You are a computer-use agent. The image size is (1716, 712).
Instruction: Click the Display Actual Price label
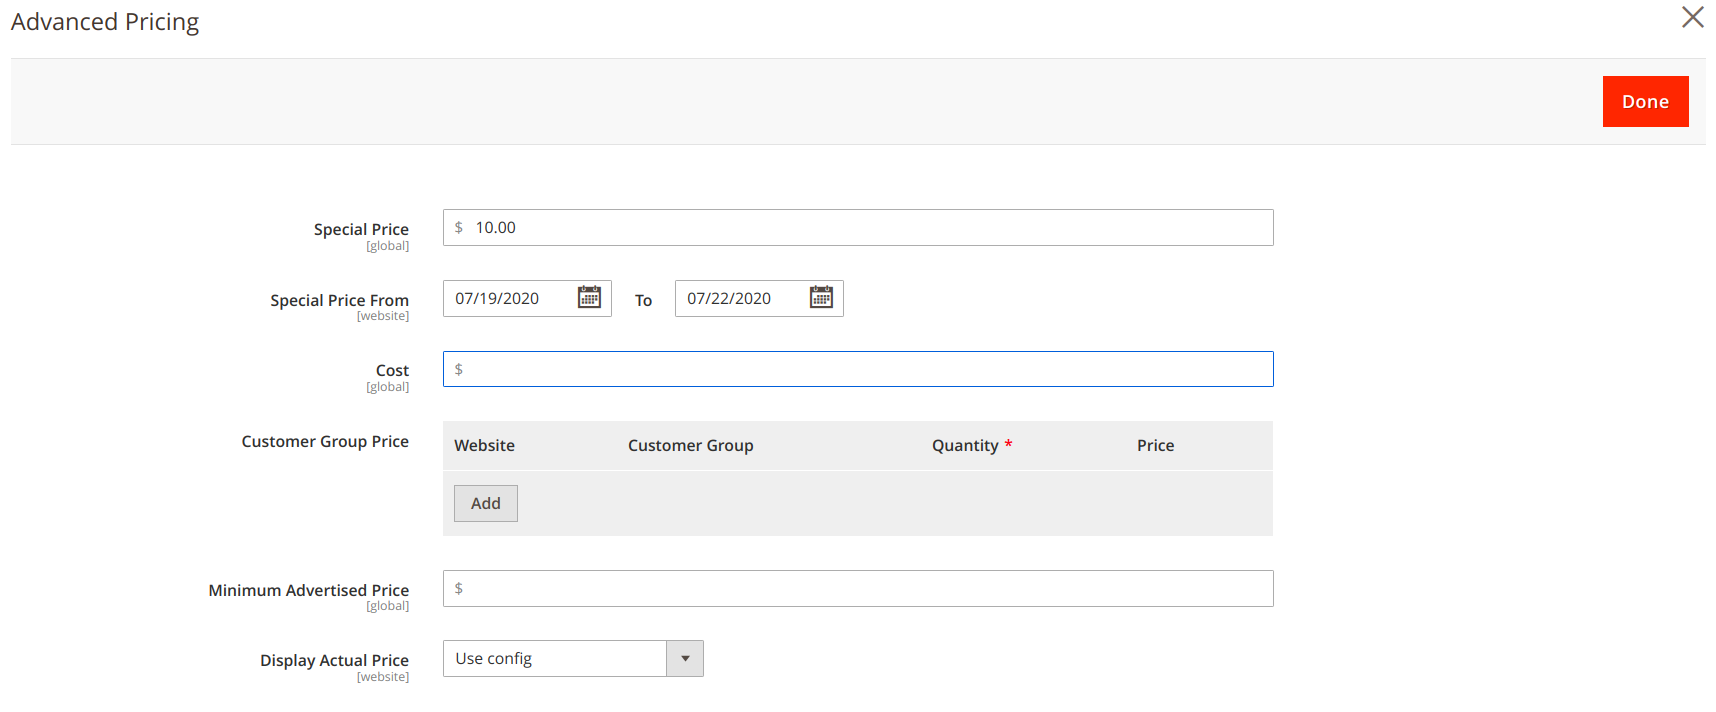click(x=334, y=660)
